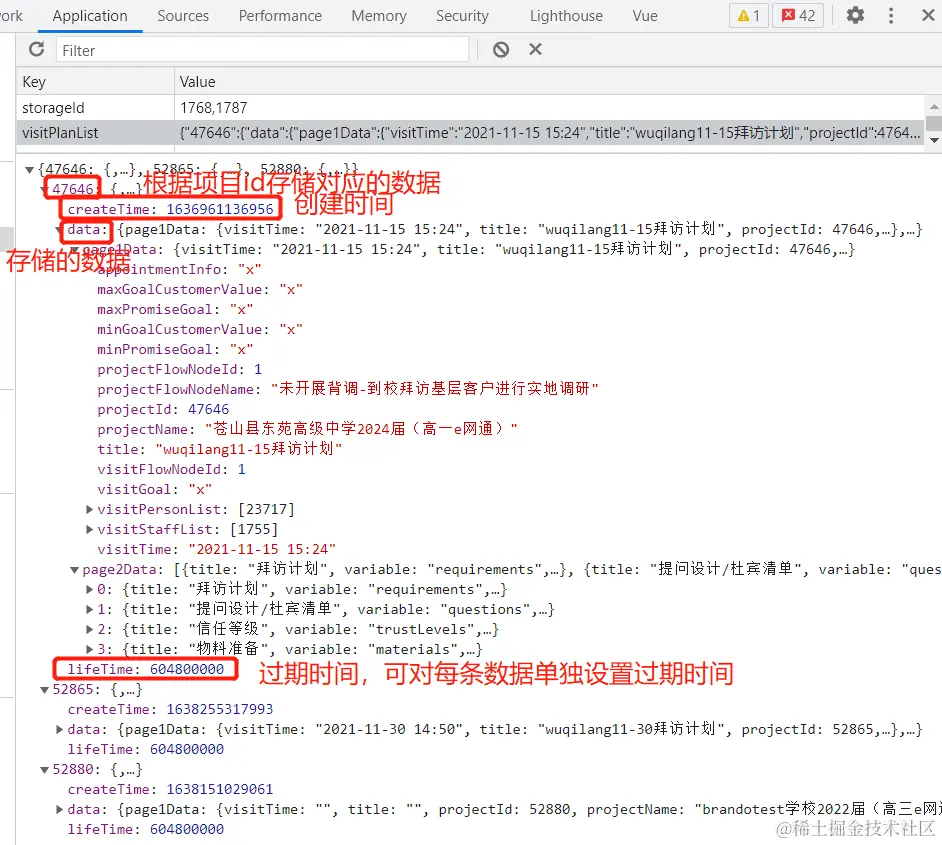This screenshot has width=942, height=845.
Task: Collapse the root object preview tree
Action: click(29, 170)
